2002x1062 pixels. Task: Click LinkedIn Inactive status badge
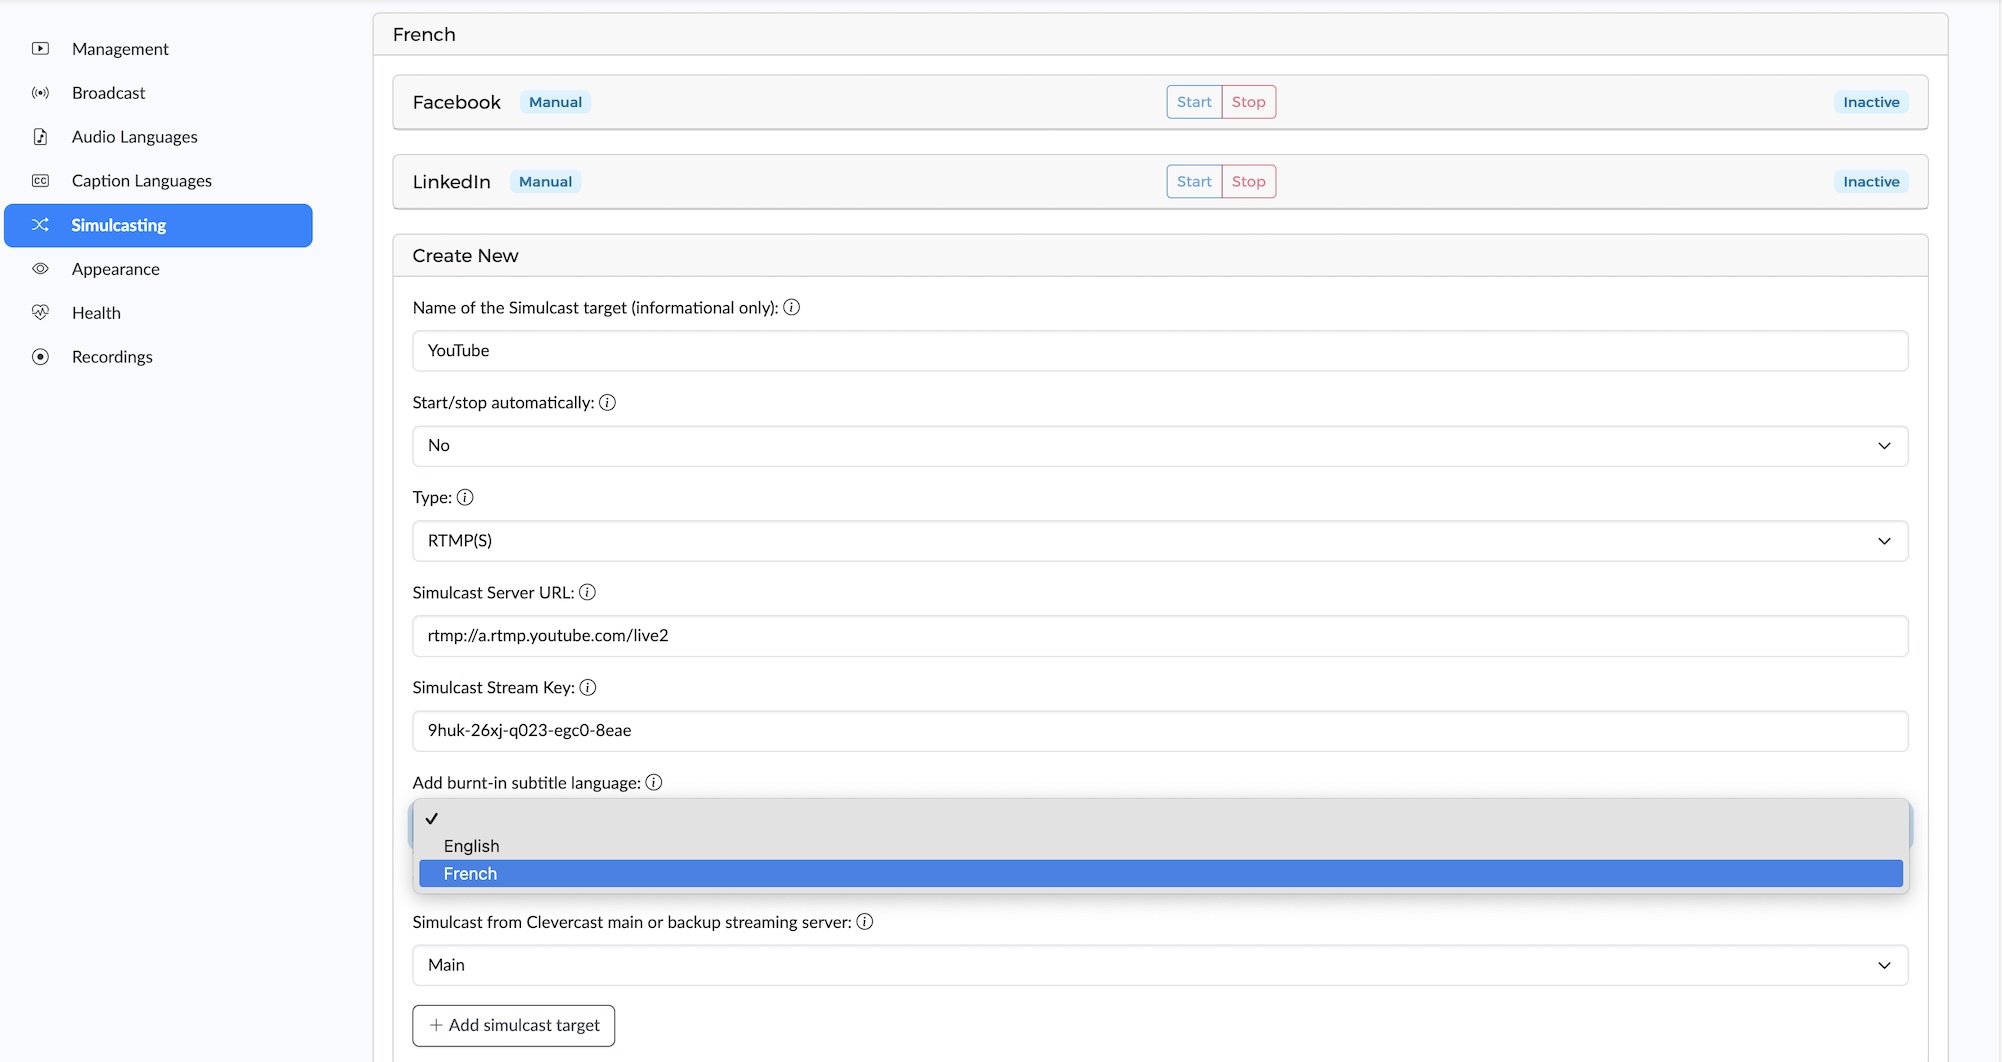tap(1871, 182)
